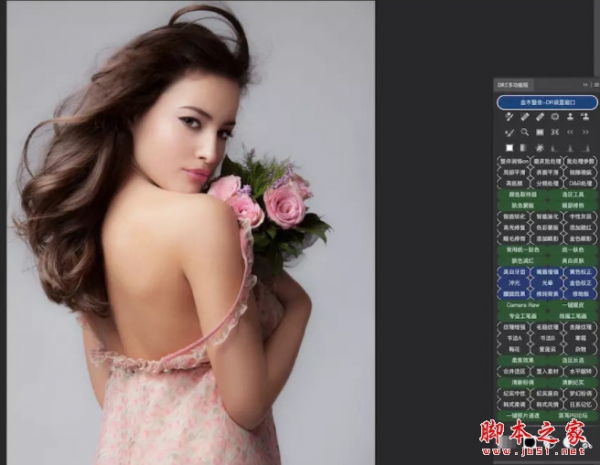
Task: Click the 纪实中性 button
Action: [514, 393]
